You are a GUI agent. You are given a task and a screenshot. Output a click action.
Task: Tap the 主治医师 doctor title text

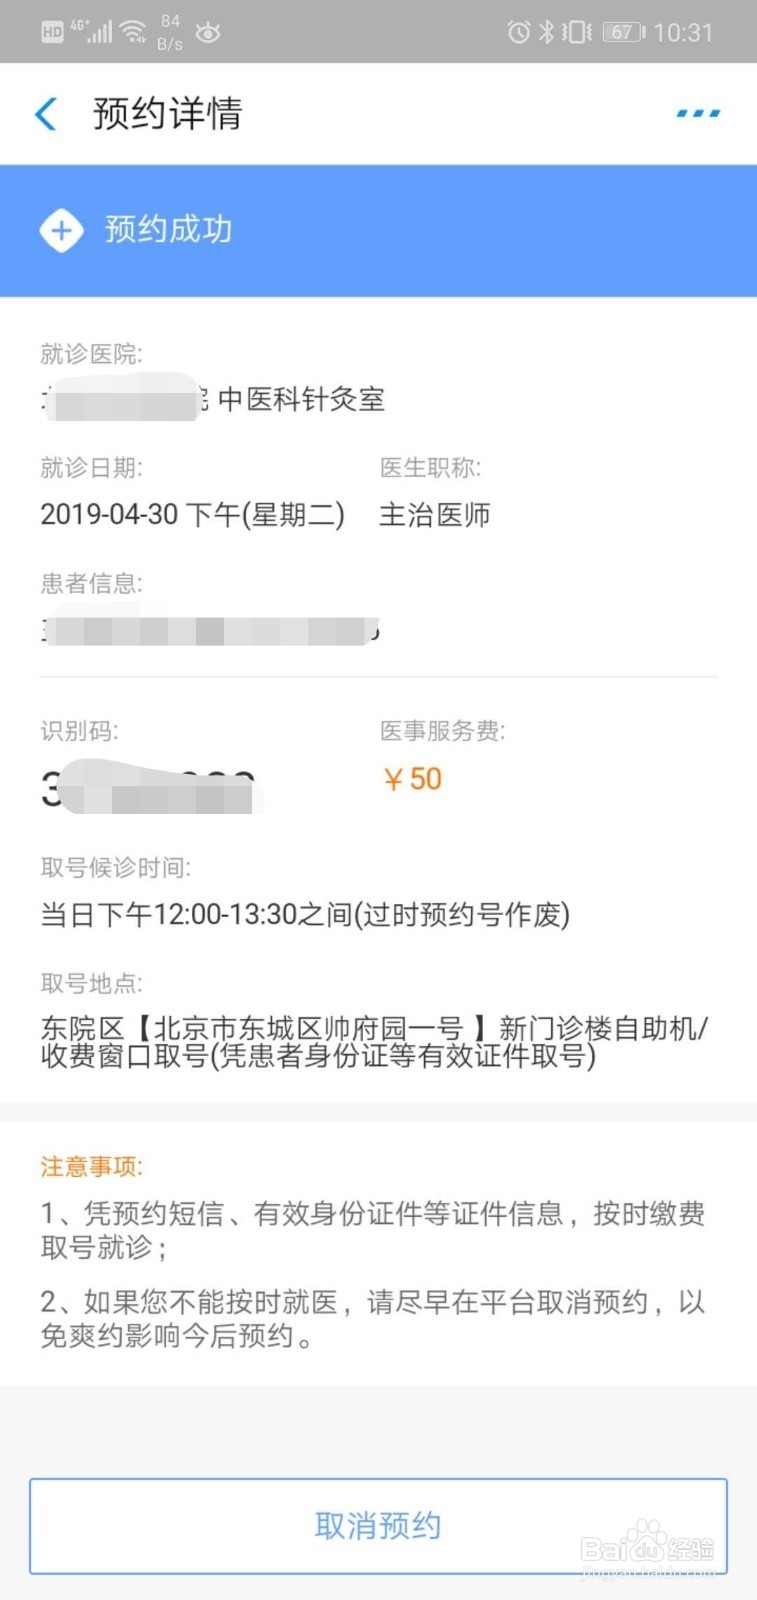click(x=434, y=515)
